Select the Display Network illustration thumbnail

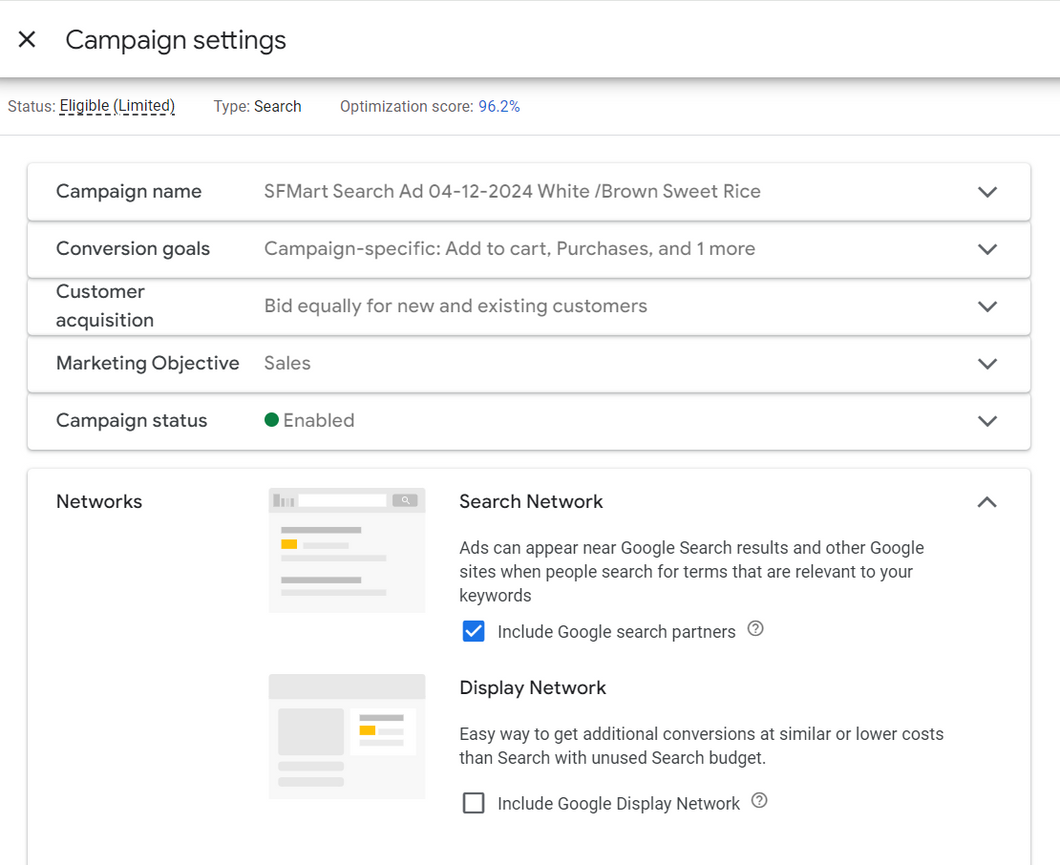tap(347, 736)
